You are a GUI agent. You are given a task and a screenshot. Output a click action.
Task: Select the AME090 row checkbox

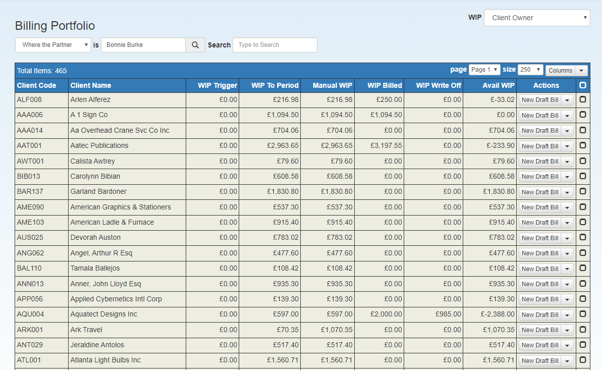582,207
